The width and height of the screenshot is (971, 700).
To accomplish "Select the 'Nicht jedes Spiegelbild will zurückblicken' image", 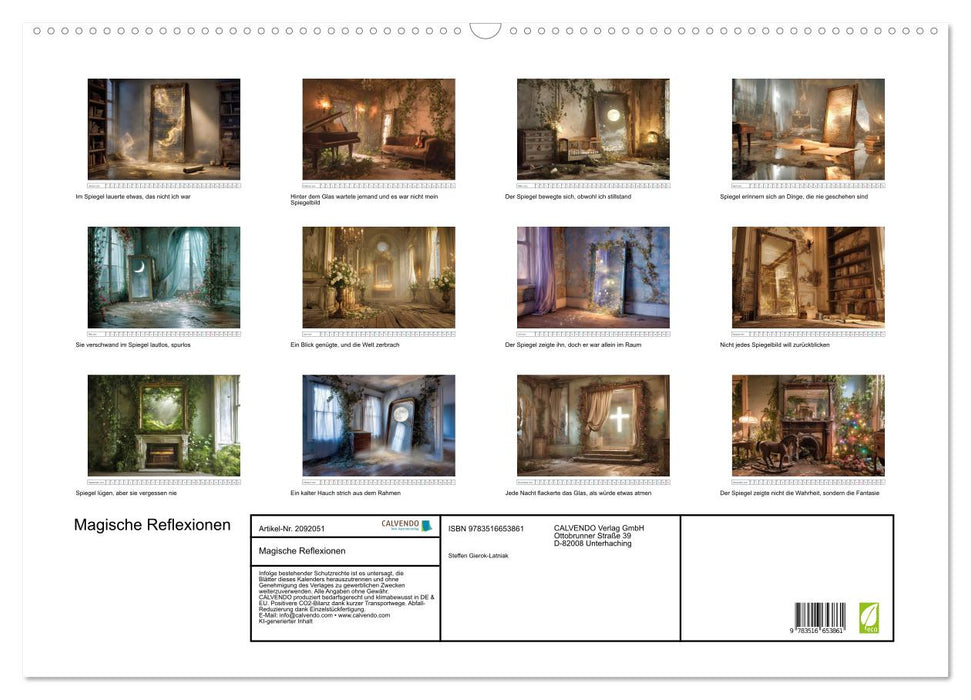I will pos(808,277).
